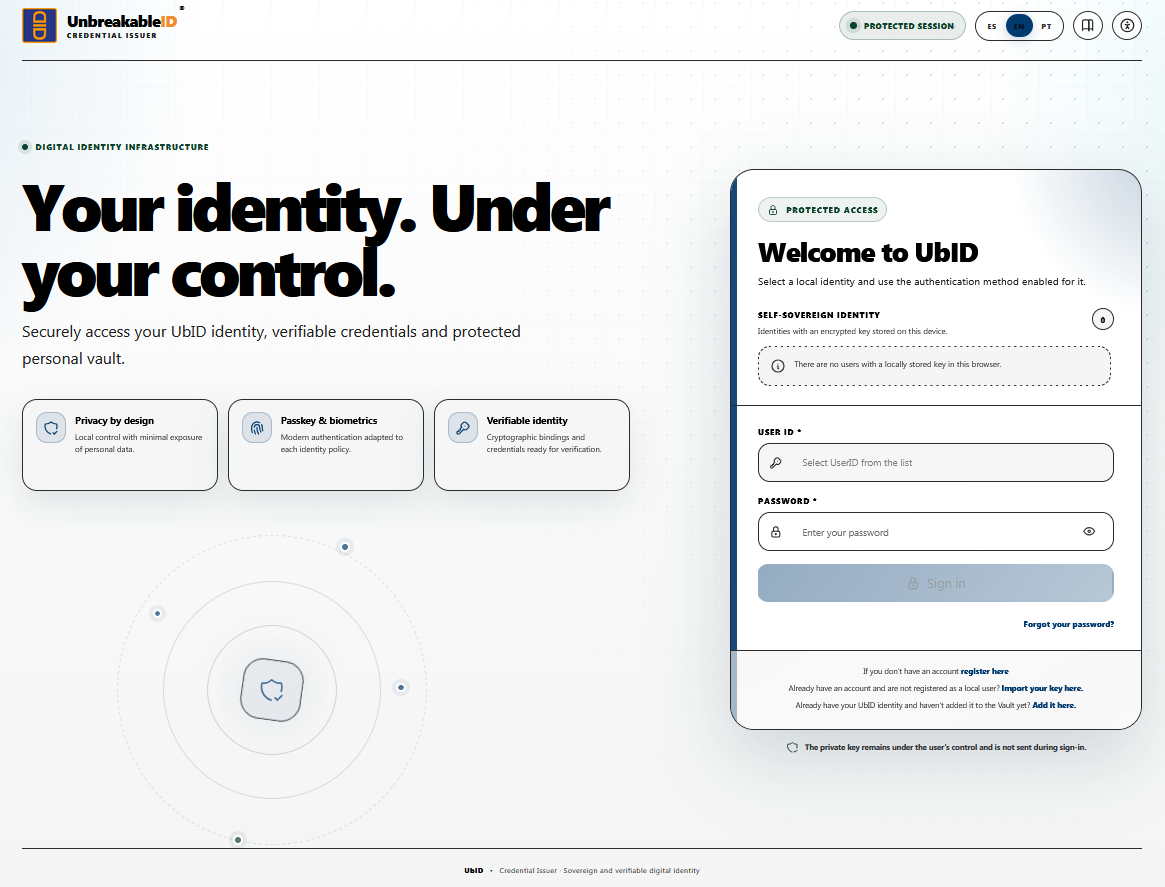Click the Sign in button

(935, 583)
